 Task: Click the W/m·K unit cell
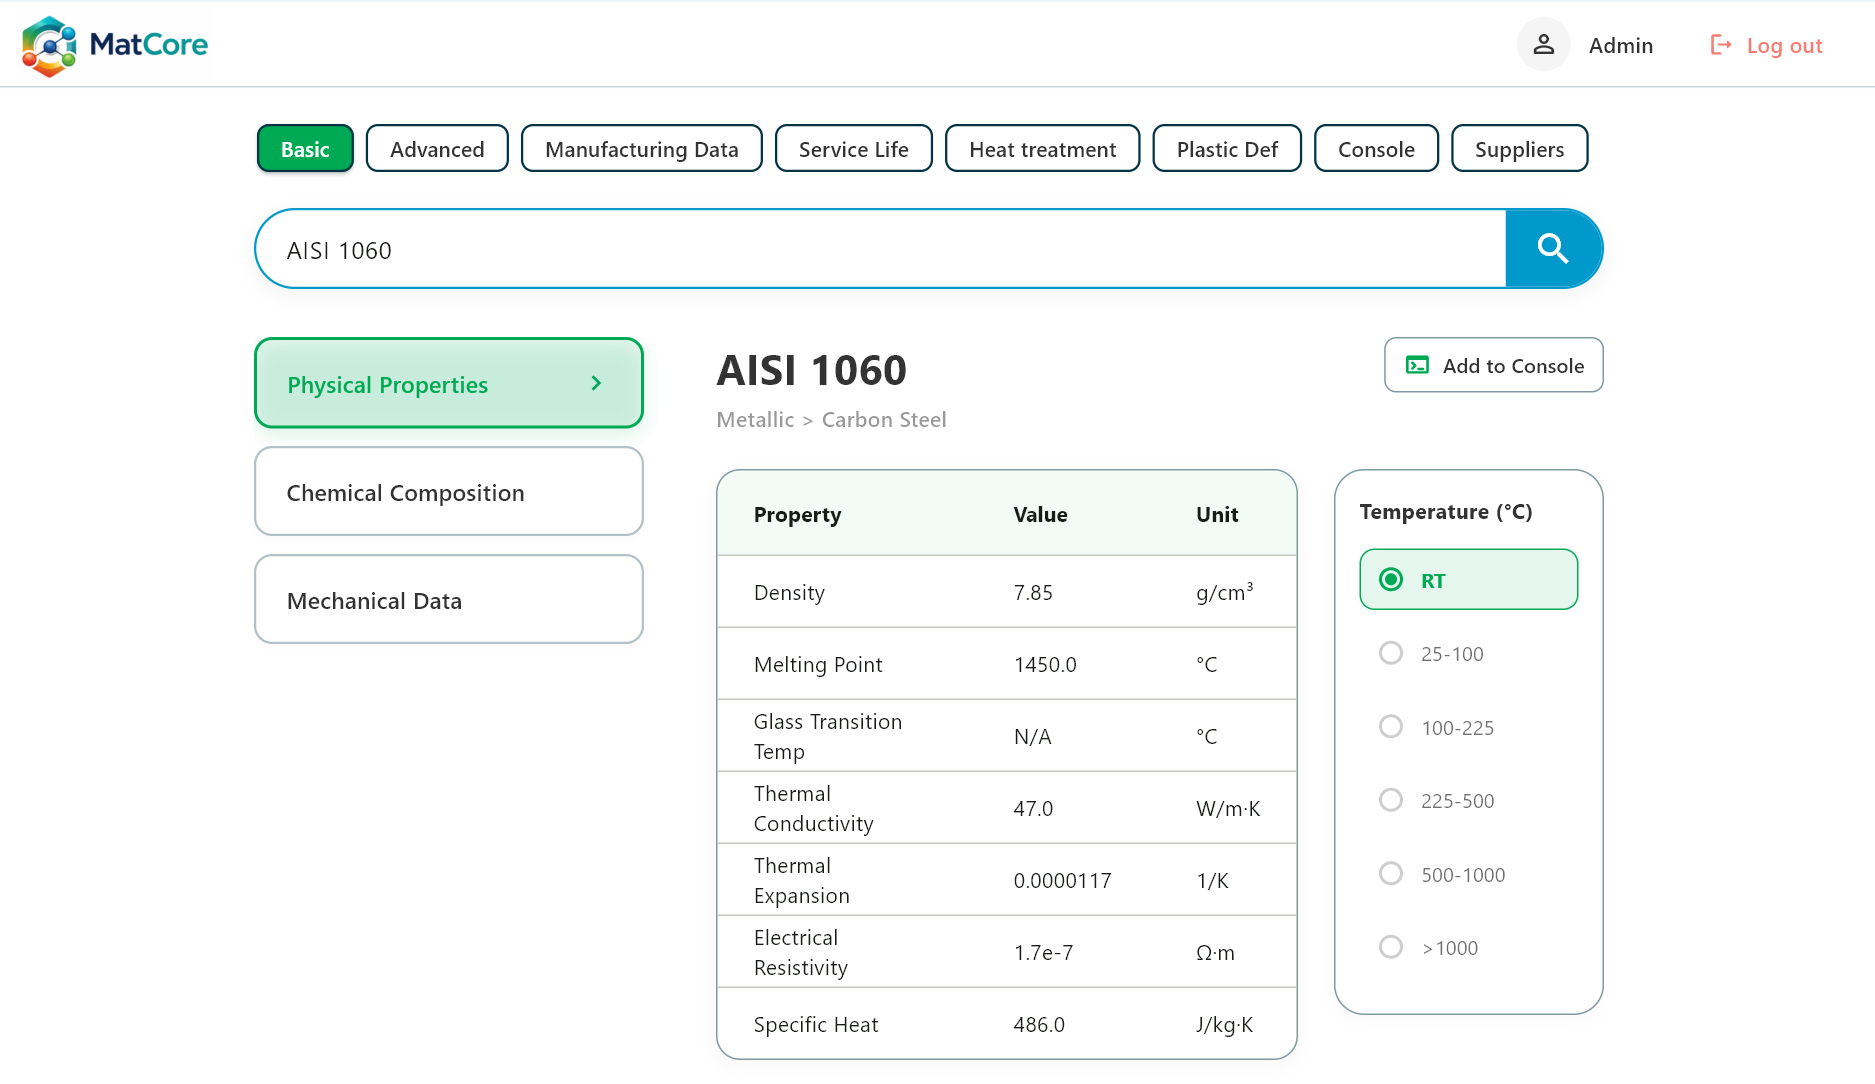pyautogui.click(x=1228, y=809)
